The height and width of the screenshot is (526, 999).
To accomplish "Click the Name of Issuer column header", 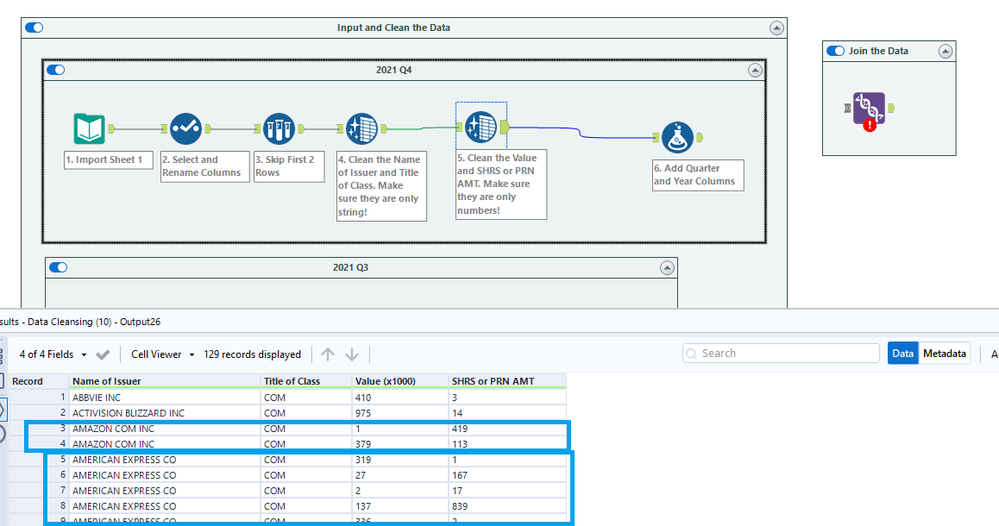I will pos(164,381).
